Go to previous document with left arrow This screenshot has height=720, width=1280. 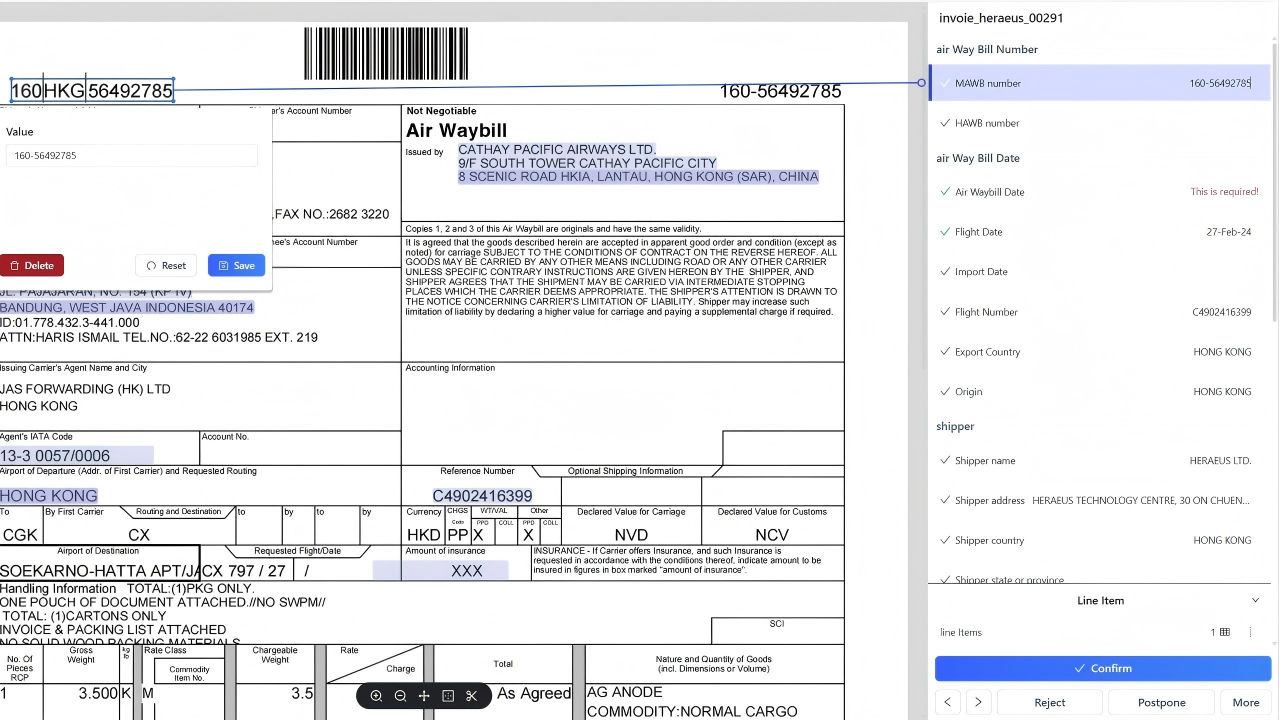(947, 702)
